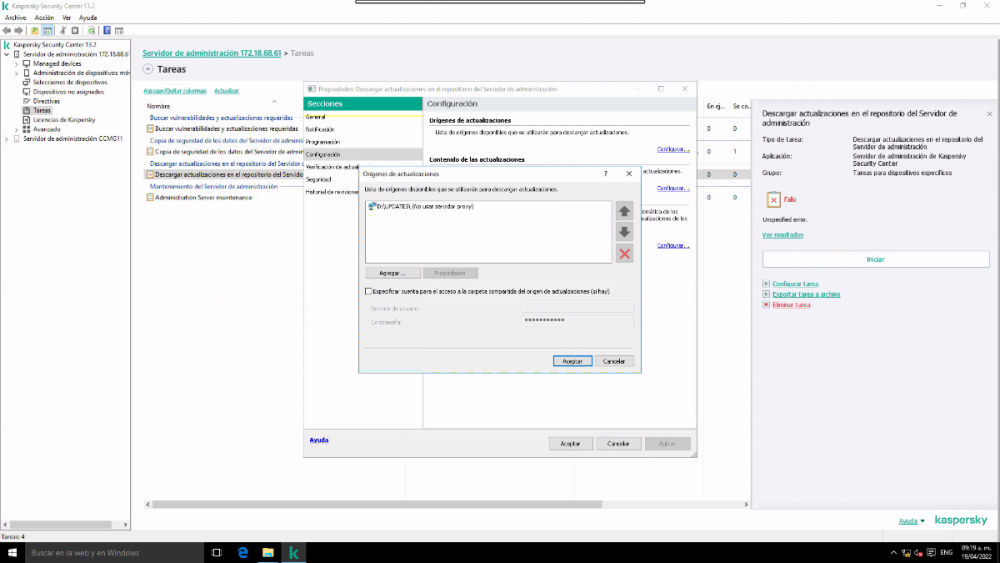1000x563 pixels.
Task: Open the Ver menu
Action: 66,18
